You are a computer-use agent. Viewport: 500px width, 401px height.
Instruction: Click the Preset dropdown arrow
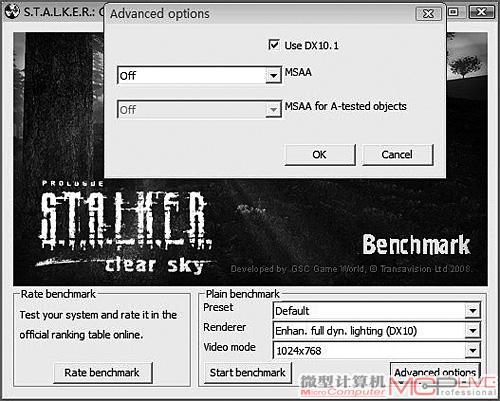(x=473, y=311)
